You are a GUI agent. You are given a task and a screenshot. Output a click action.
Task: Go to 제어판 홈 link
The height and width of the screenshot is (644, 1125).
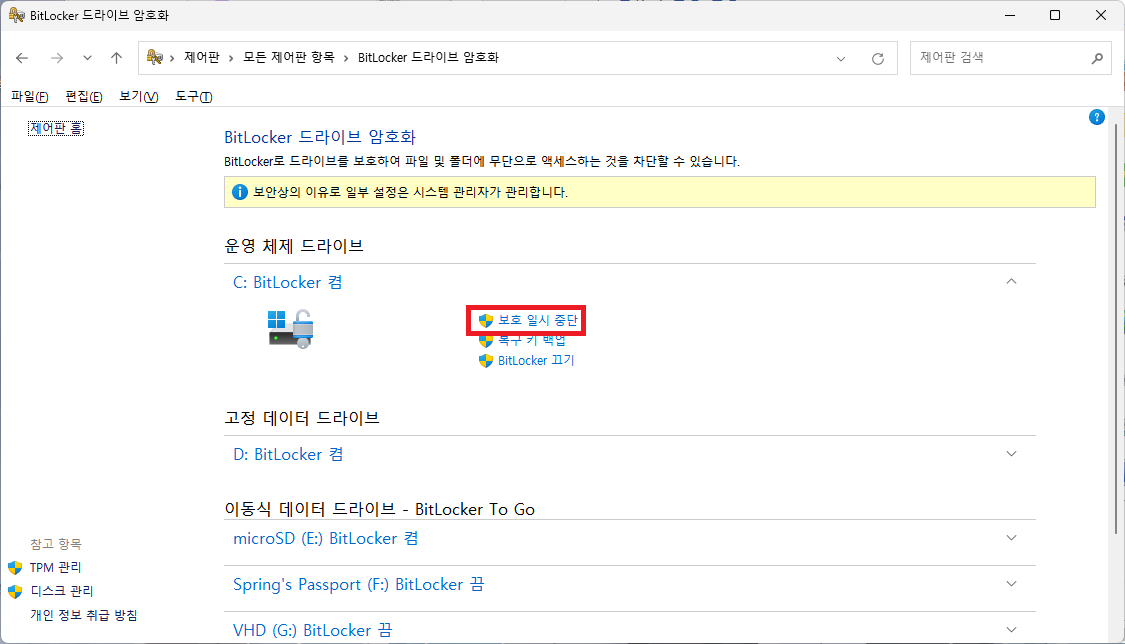click(56, 128)
